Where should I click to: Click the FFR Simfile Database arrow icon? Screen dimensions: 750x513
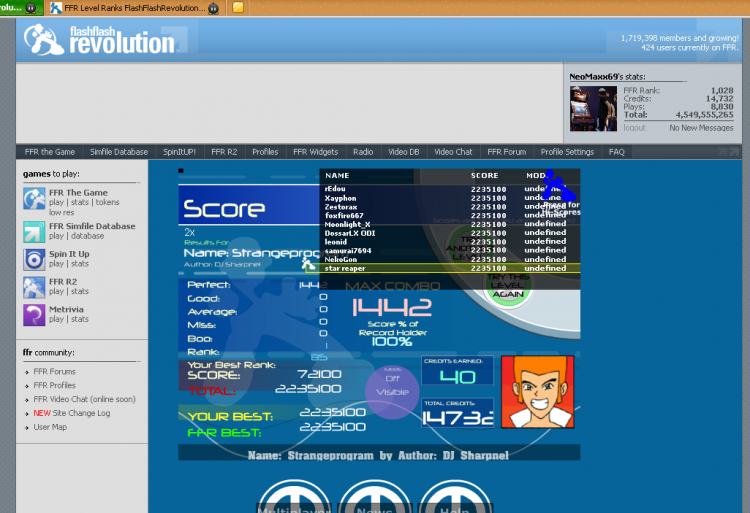click(34, 232)
